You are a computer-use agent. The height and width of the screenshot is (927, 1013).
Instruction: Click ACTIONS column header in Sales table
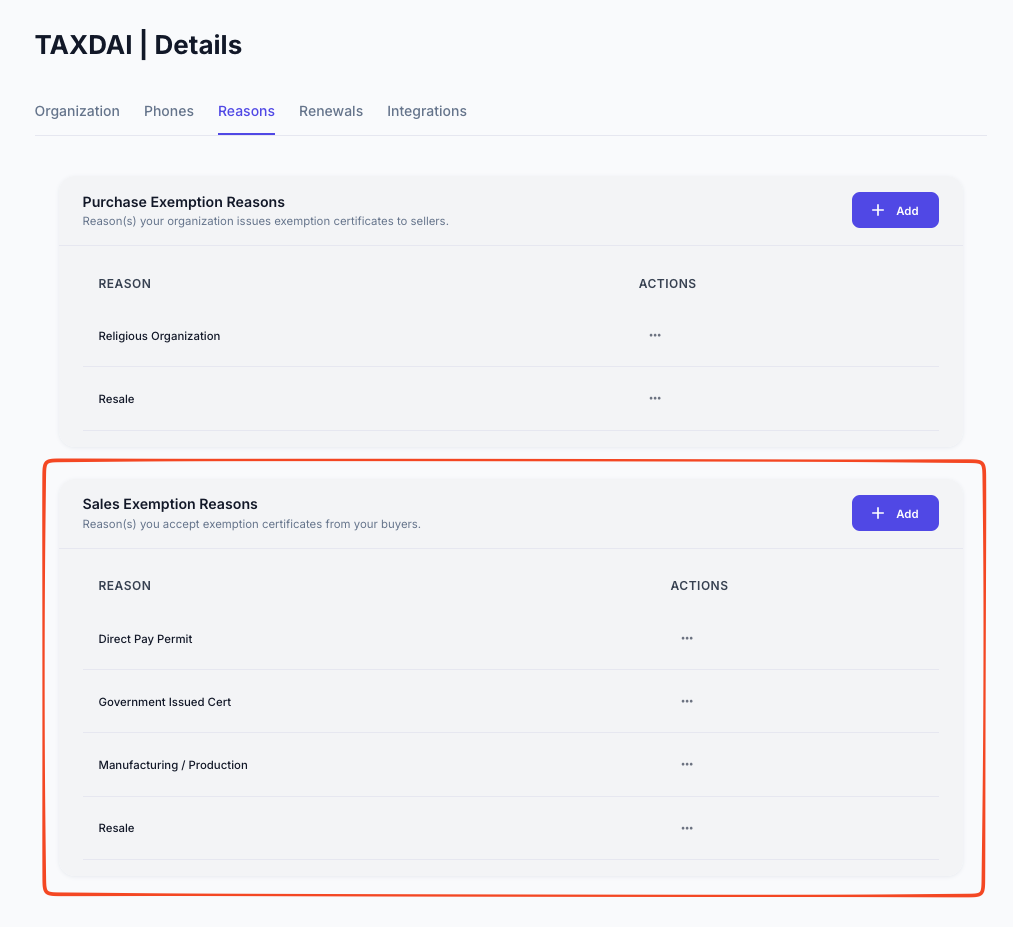pos(699,586)
